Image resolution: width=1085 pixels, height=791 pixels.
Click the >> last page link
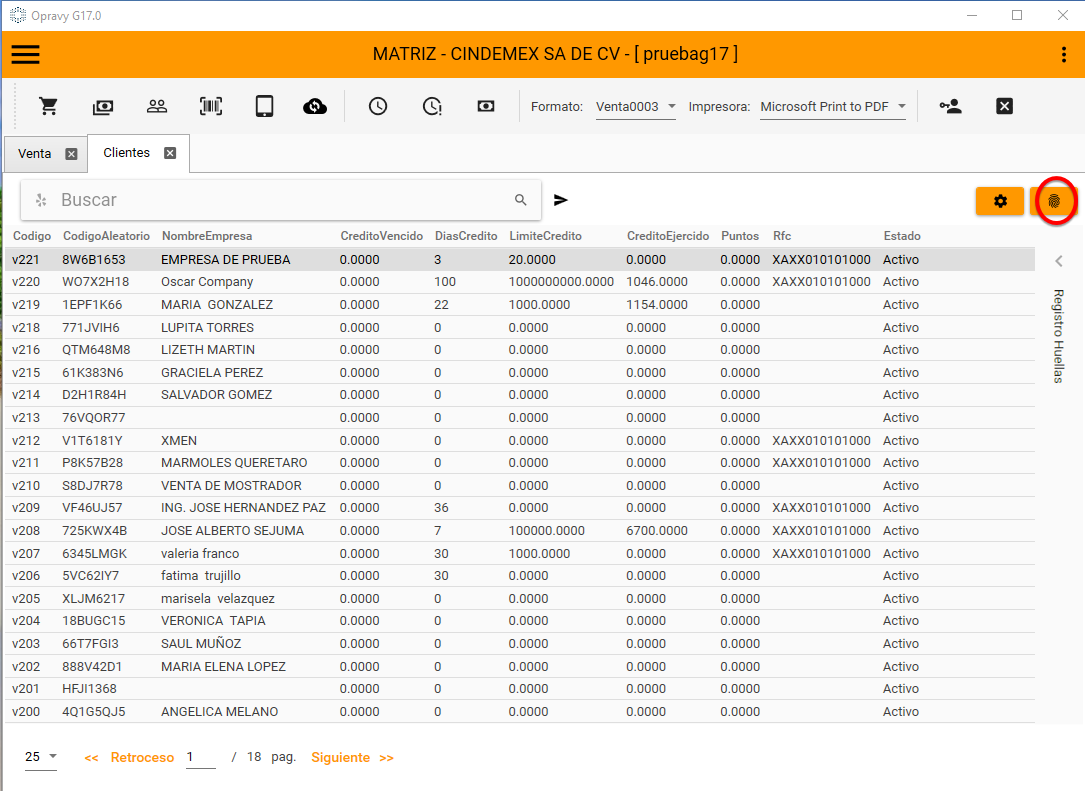(386, 758)
